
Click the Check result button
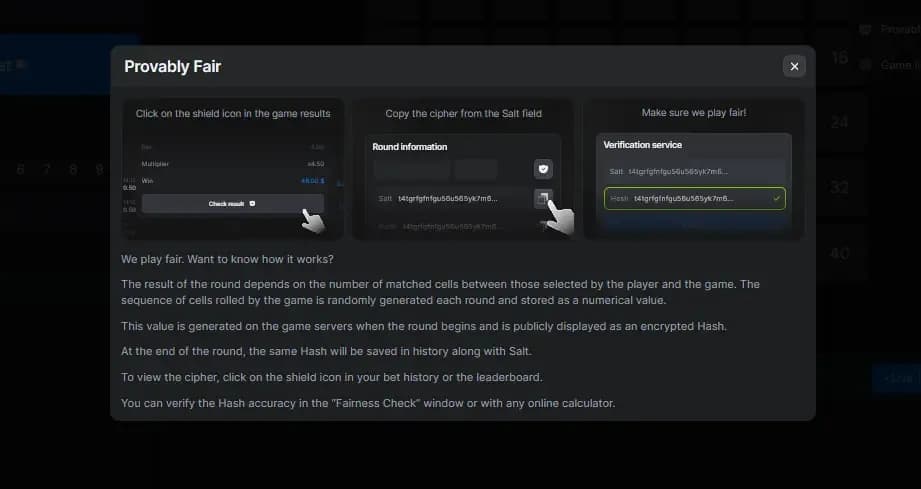[233, 204]
